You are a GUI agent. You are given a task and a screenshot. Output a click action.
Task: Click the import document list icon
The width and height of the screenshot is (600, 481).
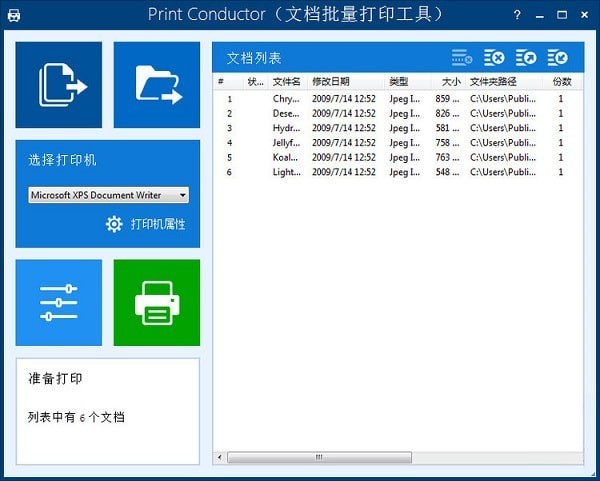[558, 58]
